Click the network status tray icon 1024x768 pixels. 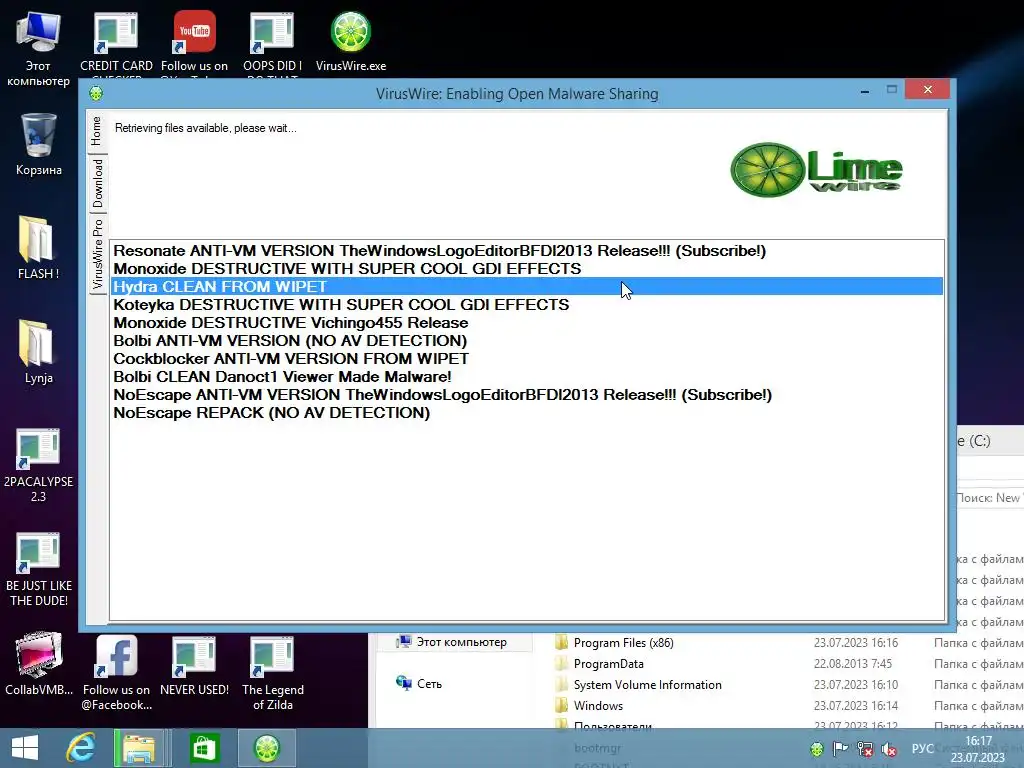coord(865,749)
